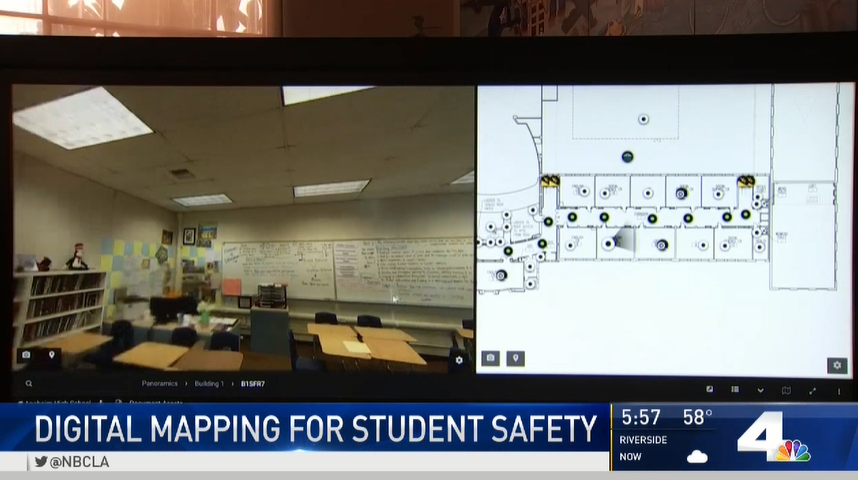Click location pin in floor plan panel

point(515,358)
